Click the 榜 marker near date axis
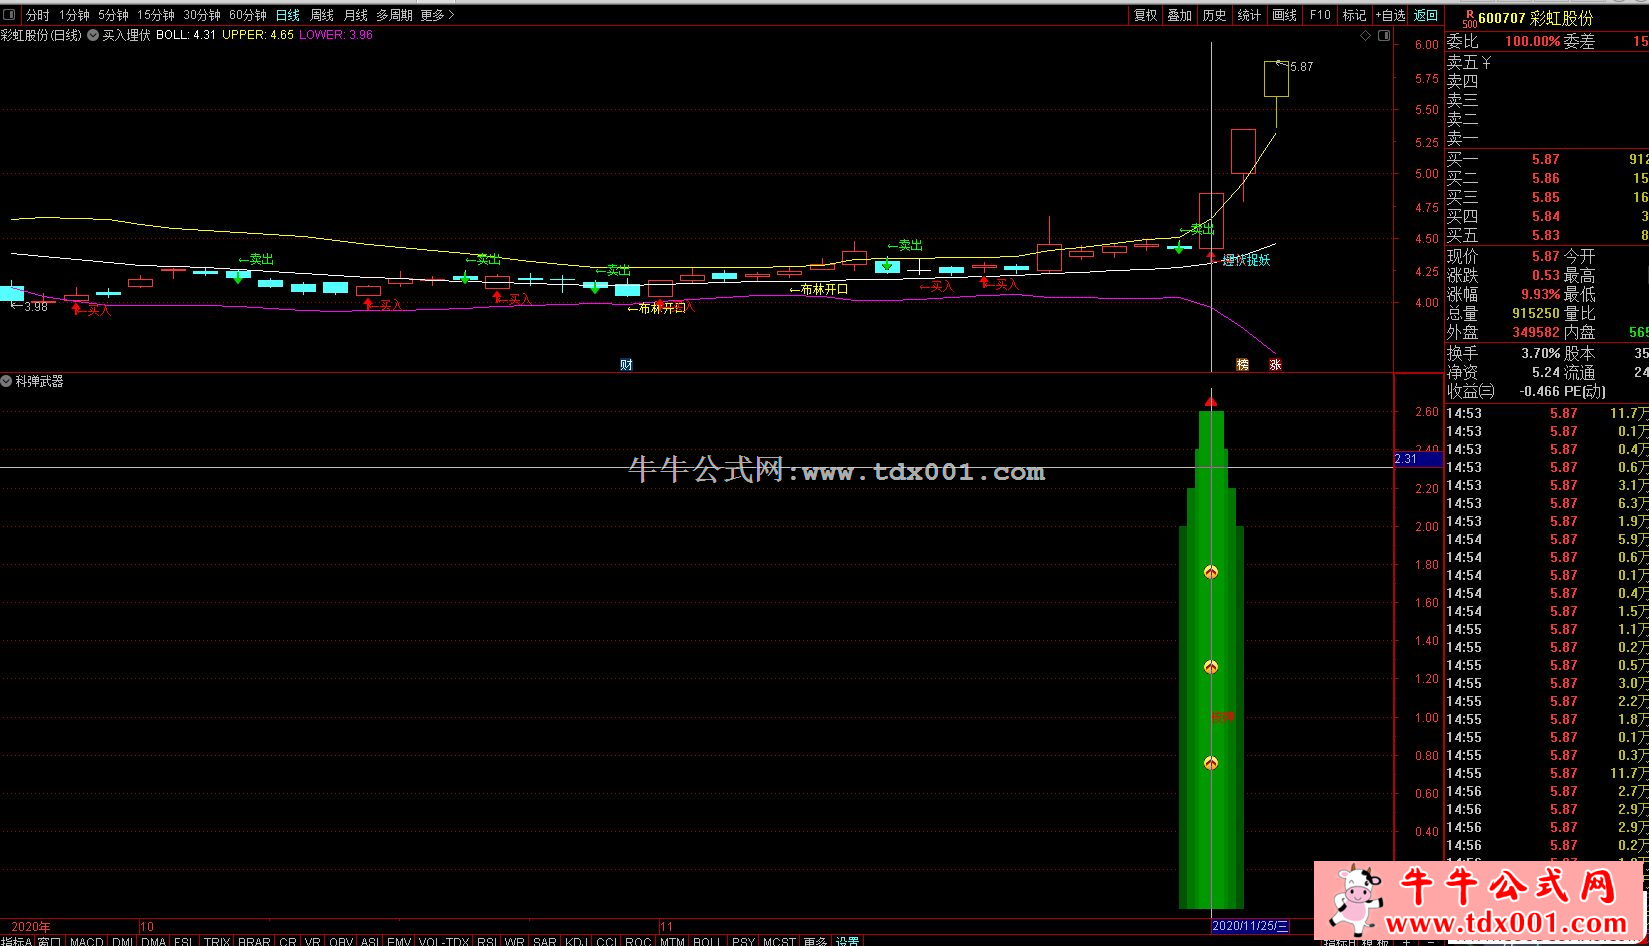Image resolution: width=1649 pixels, height=946 pixels. point(1243,365)
